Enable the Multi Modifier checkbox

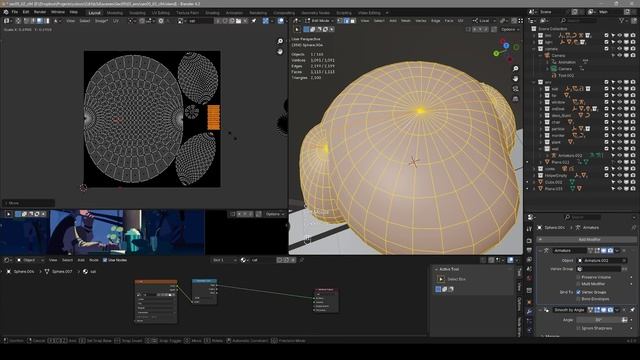(x=578, y=284)
